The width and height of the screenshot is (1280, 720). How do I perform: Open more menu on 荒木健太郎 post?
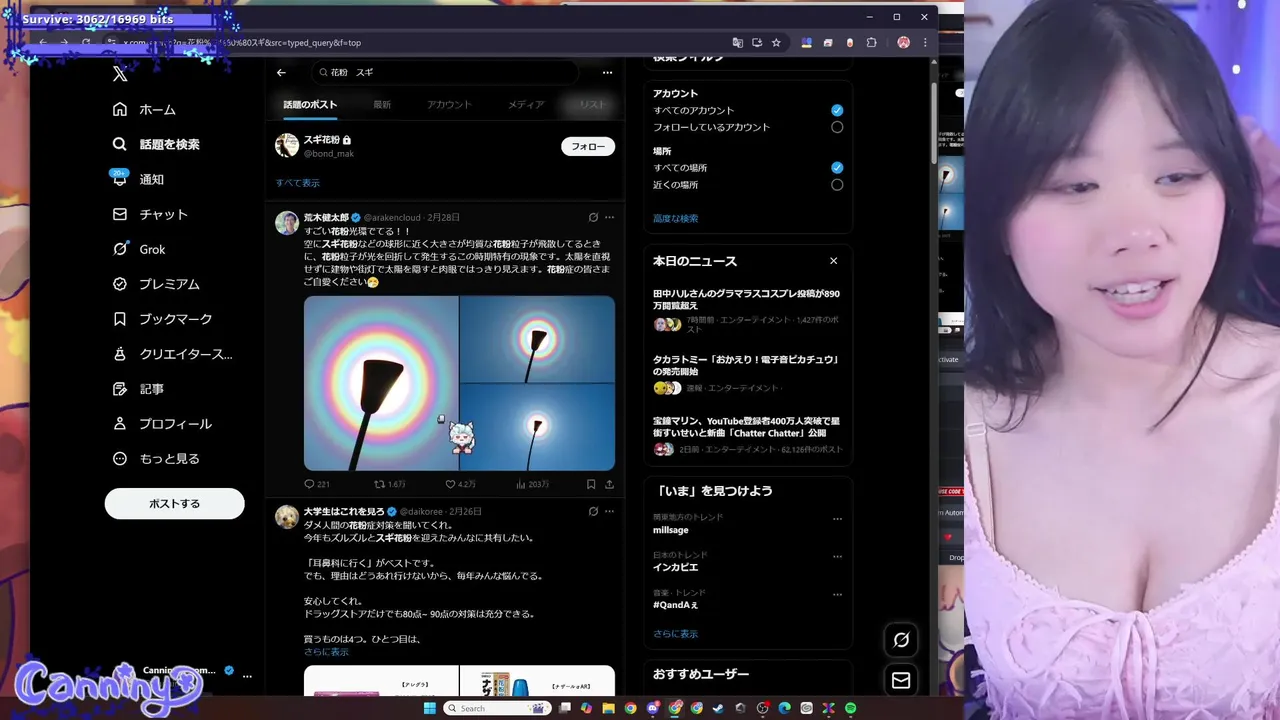609,217
